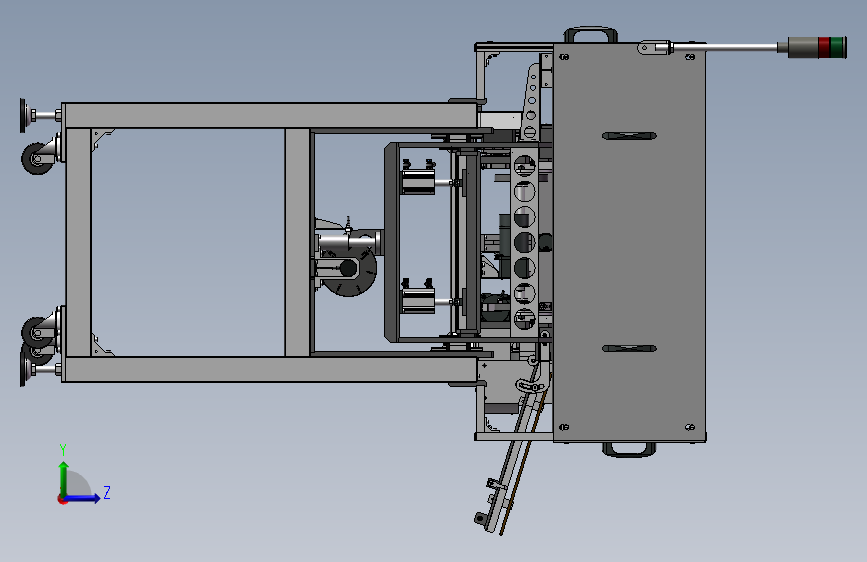
Task: Select the lower long horizontal frame beam
Action: 269,370
